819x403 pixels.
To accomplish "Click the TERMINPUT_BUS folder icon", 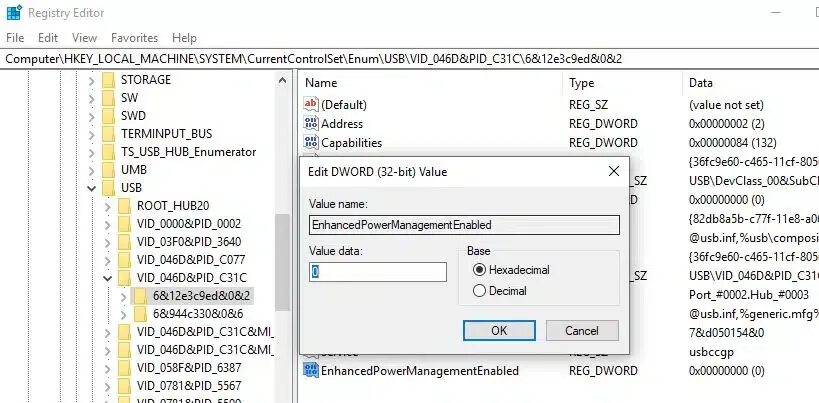I will coord(108,134).
